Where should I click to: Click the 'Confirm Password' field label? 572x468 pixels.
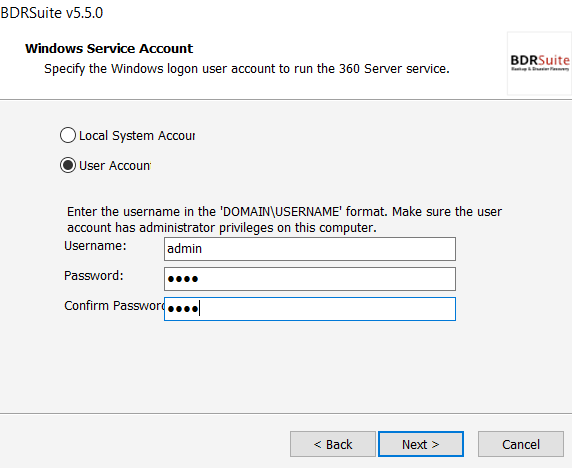[114, 306]
